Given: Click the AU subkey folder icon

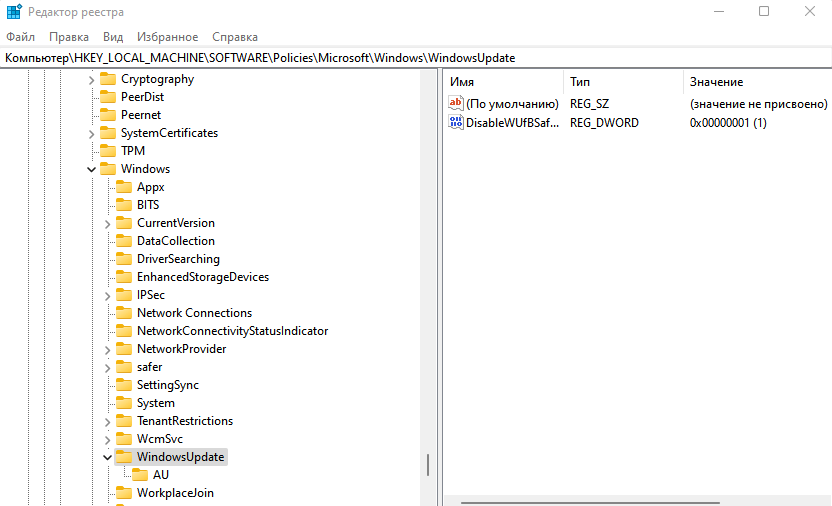Looking at the screenshot, I should click(140, 475).
